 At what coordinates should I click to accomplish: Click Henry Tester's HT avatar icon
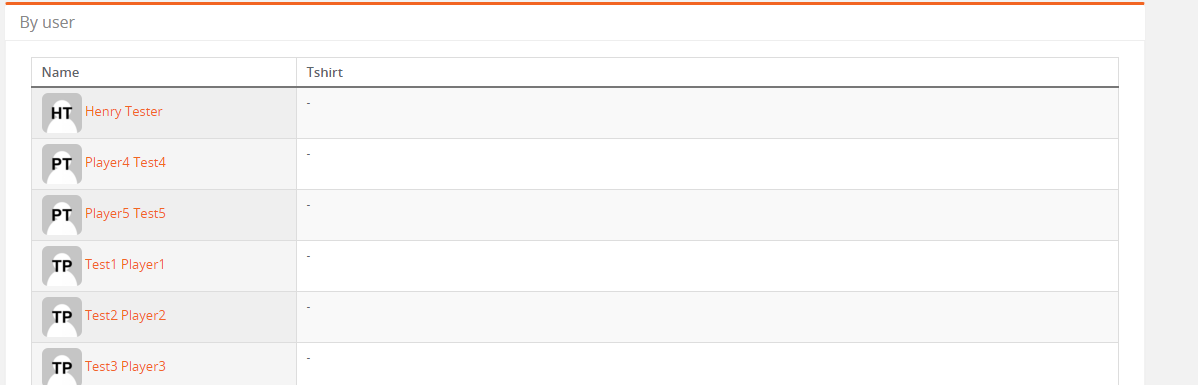tap(62, 113)
